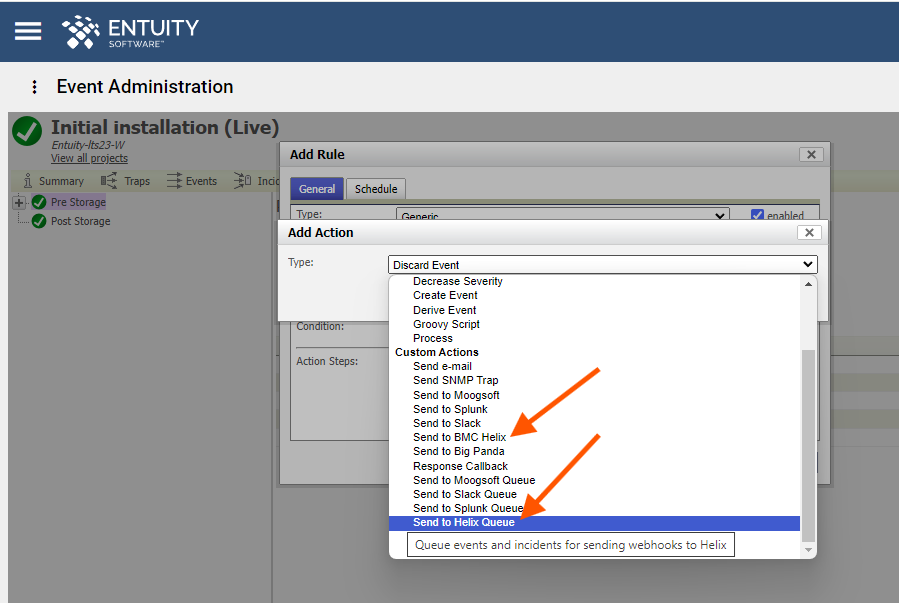Click the dropdown list scrollbar thumb
Image resolution: width=899 pixels, height=603 pixels.
click(808, 445)
